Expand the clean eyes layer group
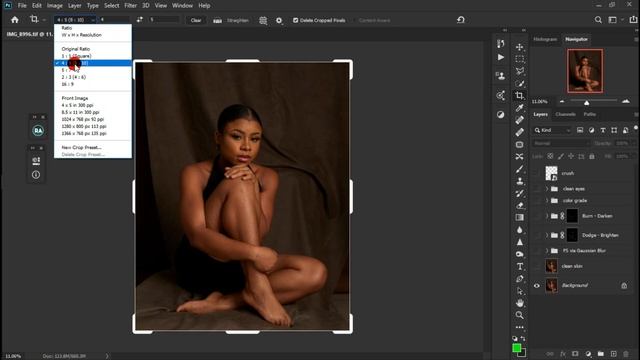This screenshot has height=360, width=640. [547, 189]
